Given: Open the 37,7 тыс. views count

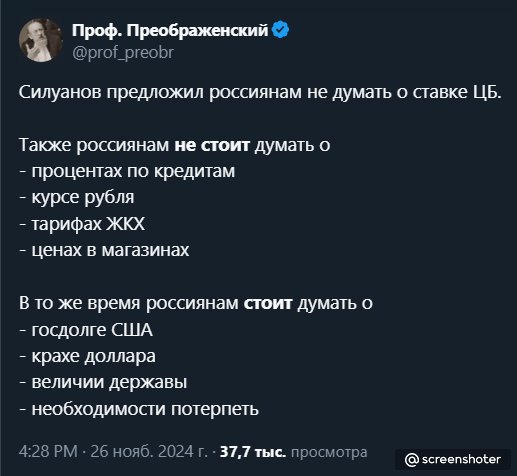Looking at the screenshot, I should click(x=253, y=452).
